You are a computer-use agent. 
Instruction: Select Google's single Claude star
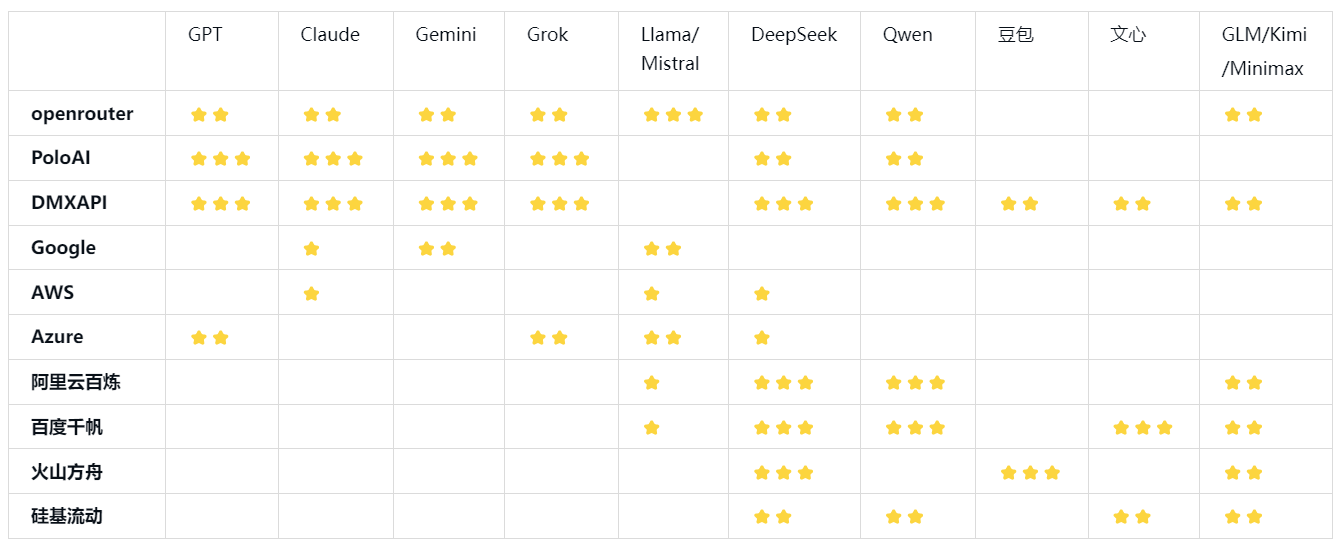tap(311, 249)
